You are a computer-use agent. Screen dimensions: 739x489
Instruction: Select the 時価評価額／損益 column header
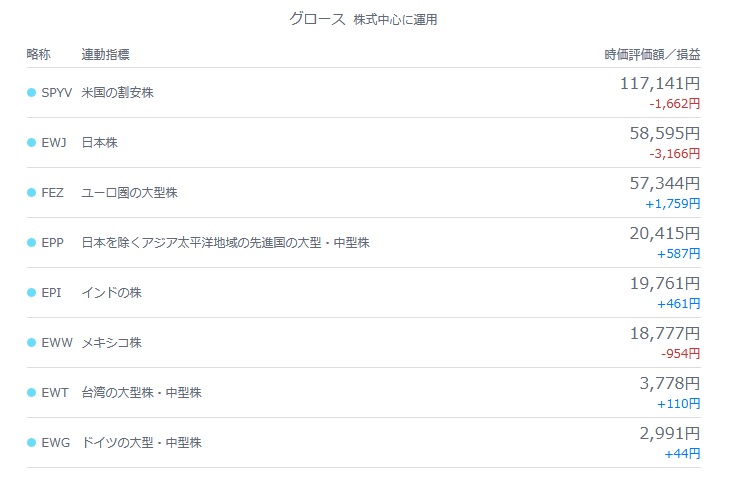pos(652,55)
